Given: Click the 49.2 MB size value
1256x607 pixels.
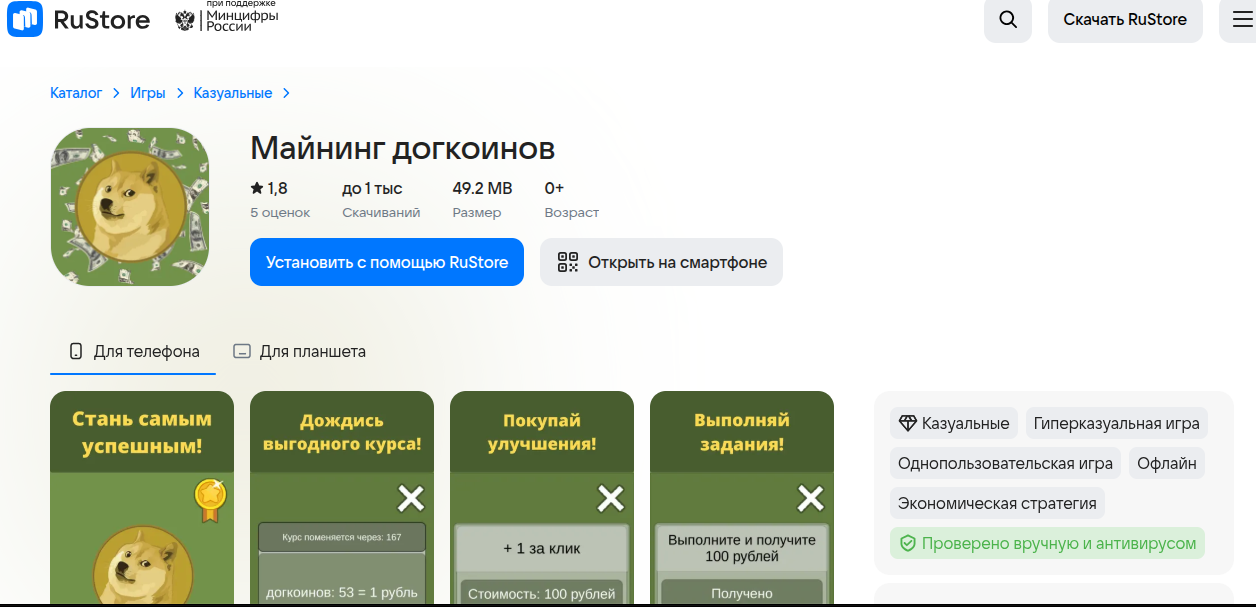Looking at the screenshot, I should (482, 188).
